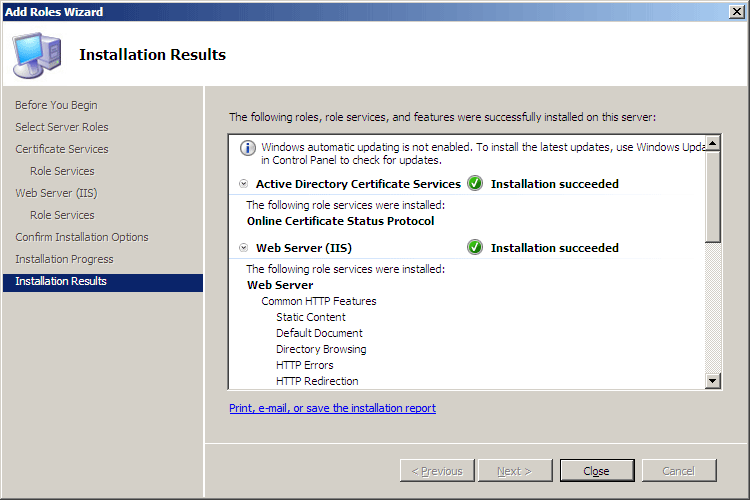Open Web Server (IIS) step in sidebar

pos(56,193)
